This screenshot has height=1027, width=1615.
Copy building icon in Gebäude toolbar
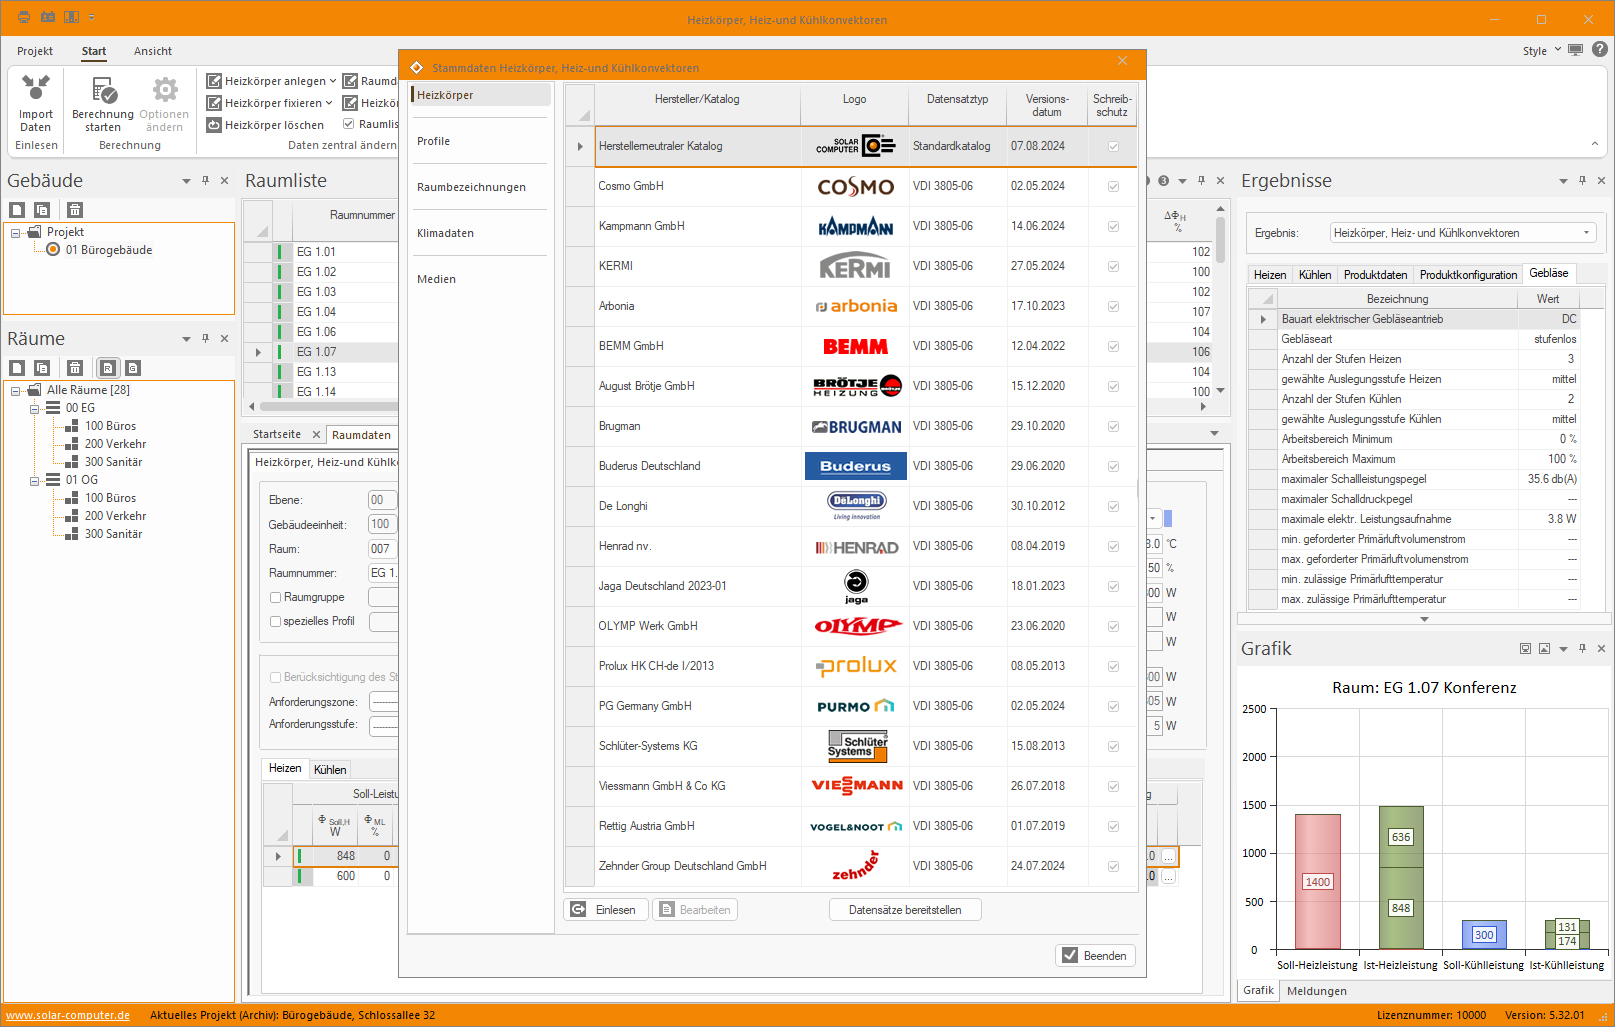pos(42,210)
